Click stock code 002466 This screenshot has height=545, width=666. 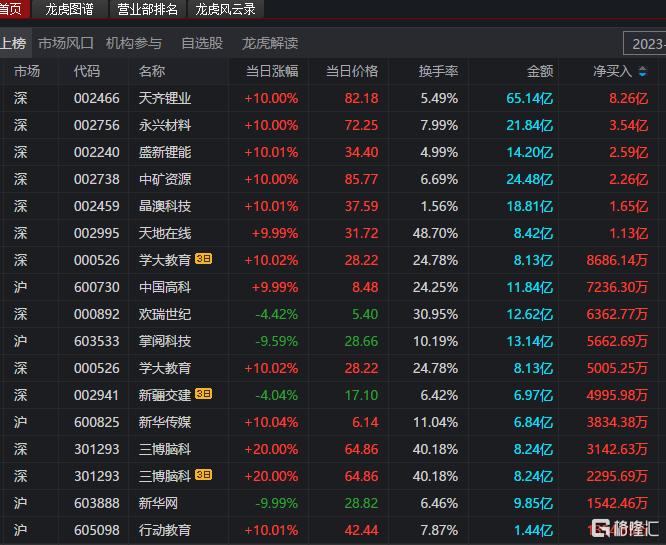[96, 98]
